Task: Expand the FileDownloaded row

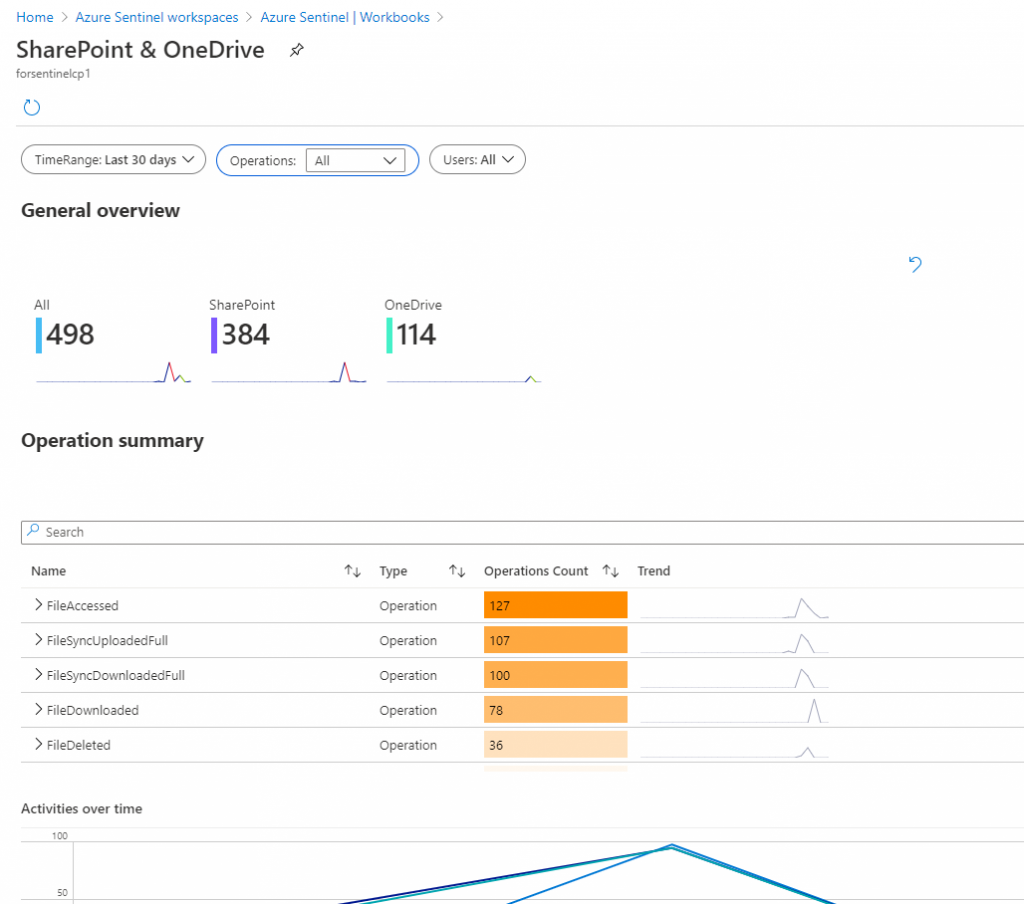Action: coord(39,709)
